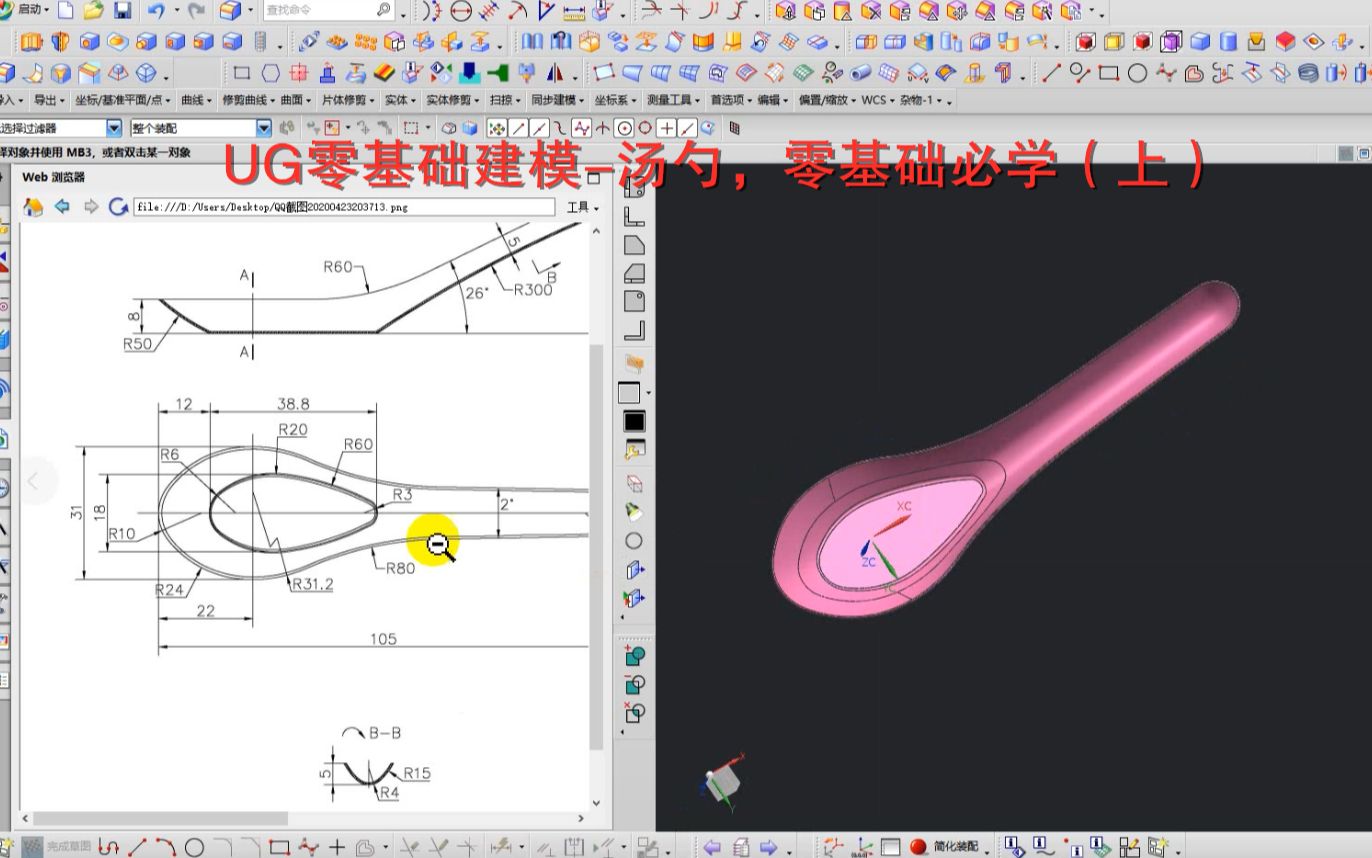Open the 首选项 preferences menu
Viewport: 1372px width, 858px height.
pyautogui.click(x=730, y=100)
